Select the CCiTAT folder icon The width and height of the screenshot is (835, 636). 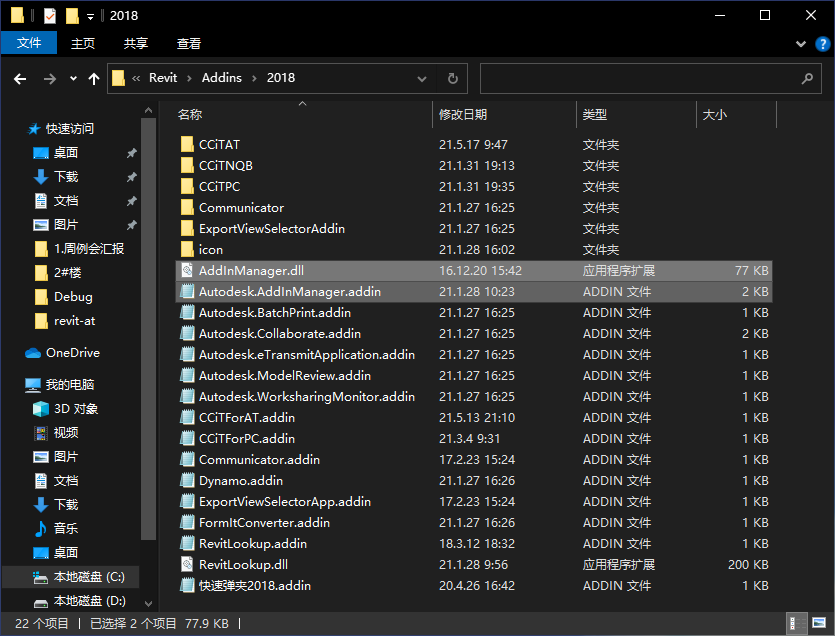pyautogui.click(x=187, y=144)
